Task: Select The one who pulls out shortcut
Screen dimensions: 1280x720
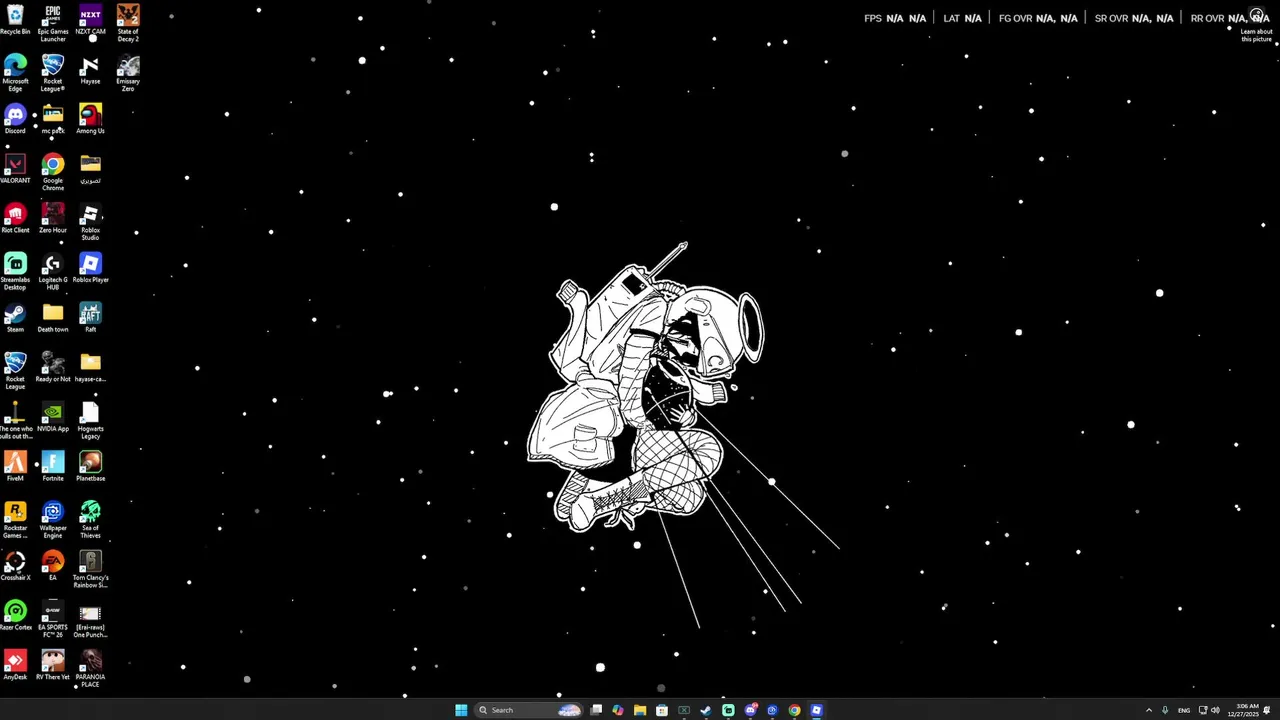Action: click(x=15, y=420)
